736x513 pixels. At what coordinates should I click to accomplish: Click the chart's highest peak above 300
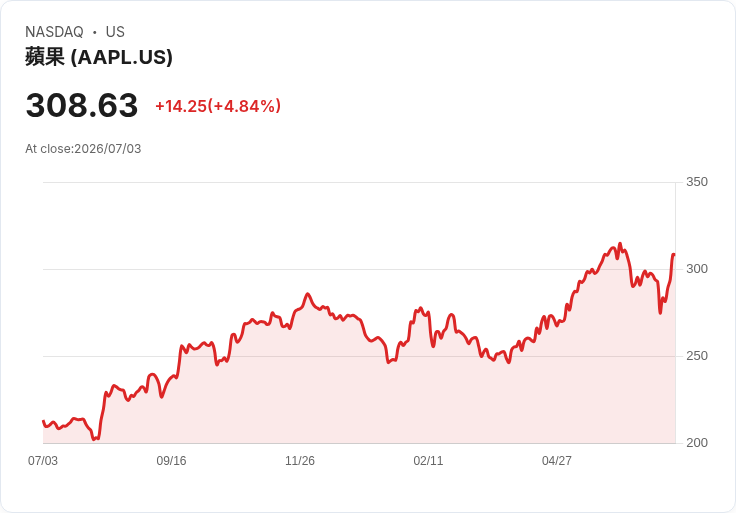coord(620,244)
